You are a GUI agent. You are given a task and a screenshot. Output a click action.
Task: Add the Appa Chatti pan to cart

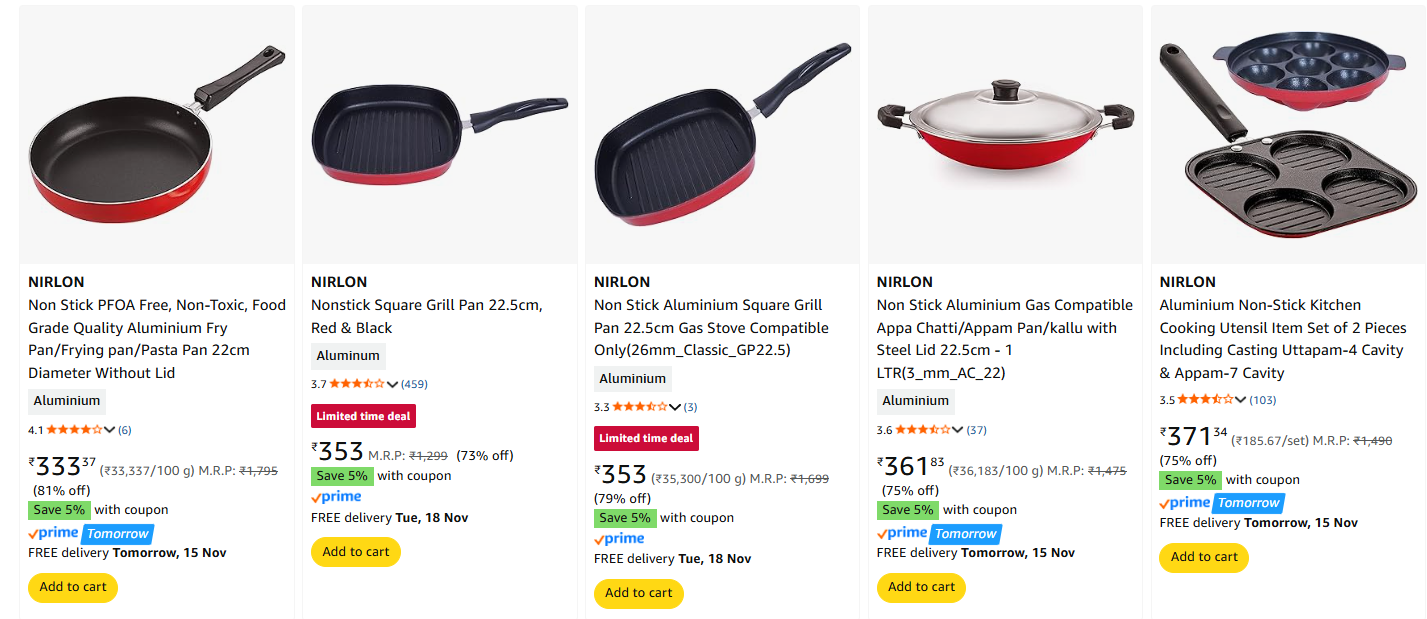coord(921,587)
